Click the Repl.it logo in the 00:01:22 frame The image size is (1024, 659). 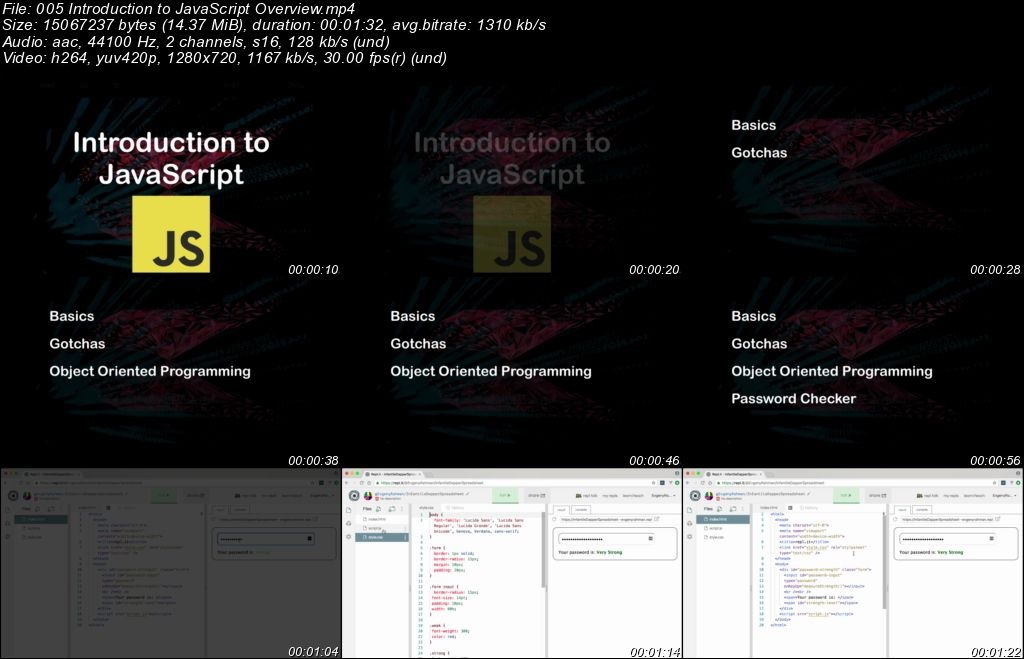click(x=695, y=496)
